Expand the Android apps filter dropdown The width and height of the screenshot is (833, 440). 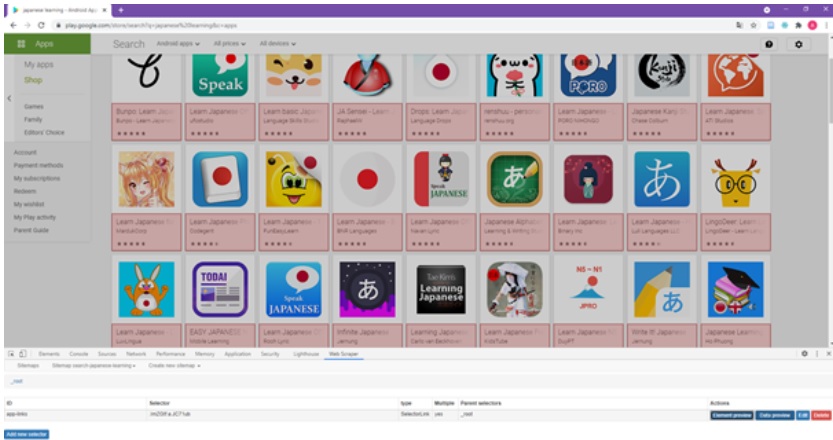(x=178, y=44)
